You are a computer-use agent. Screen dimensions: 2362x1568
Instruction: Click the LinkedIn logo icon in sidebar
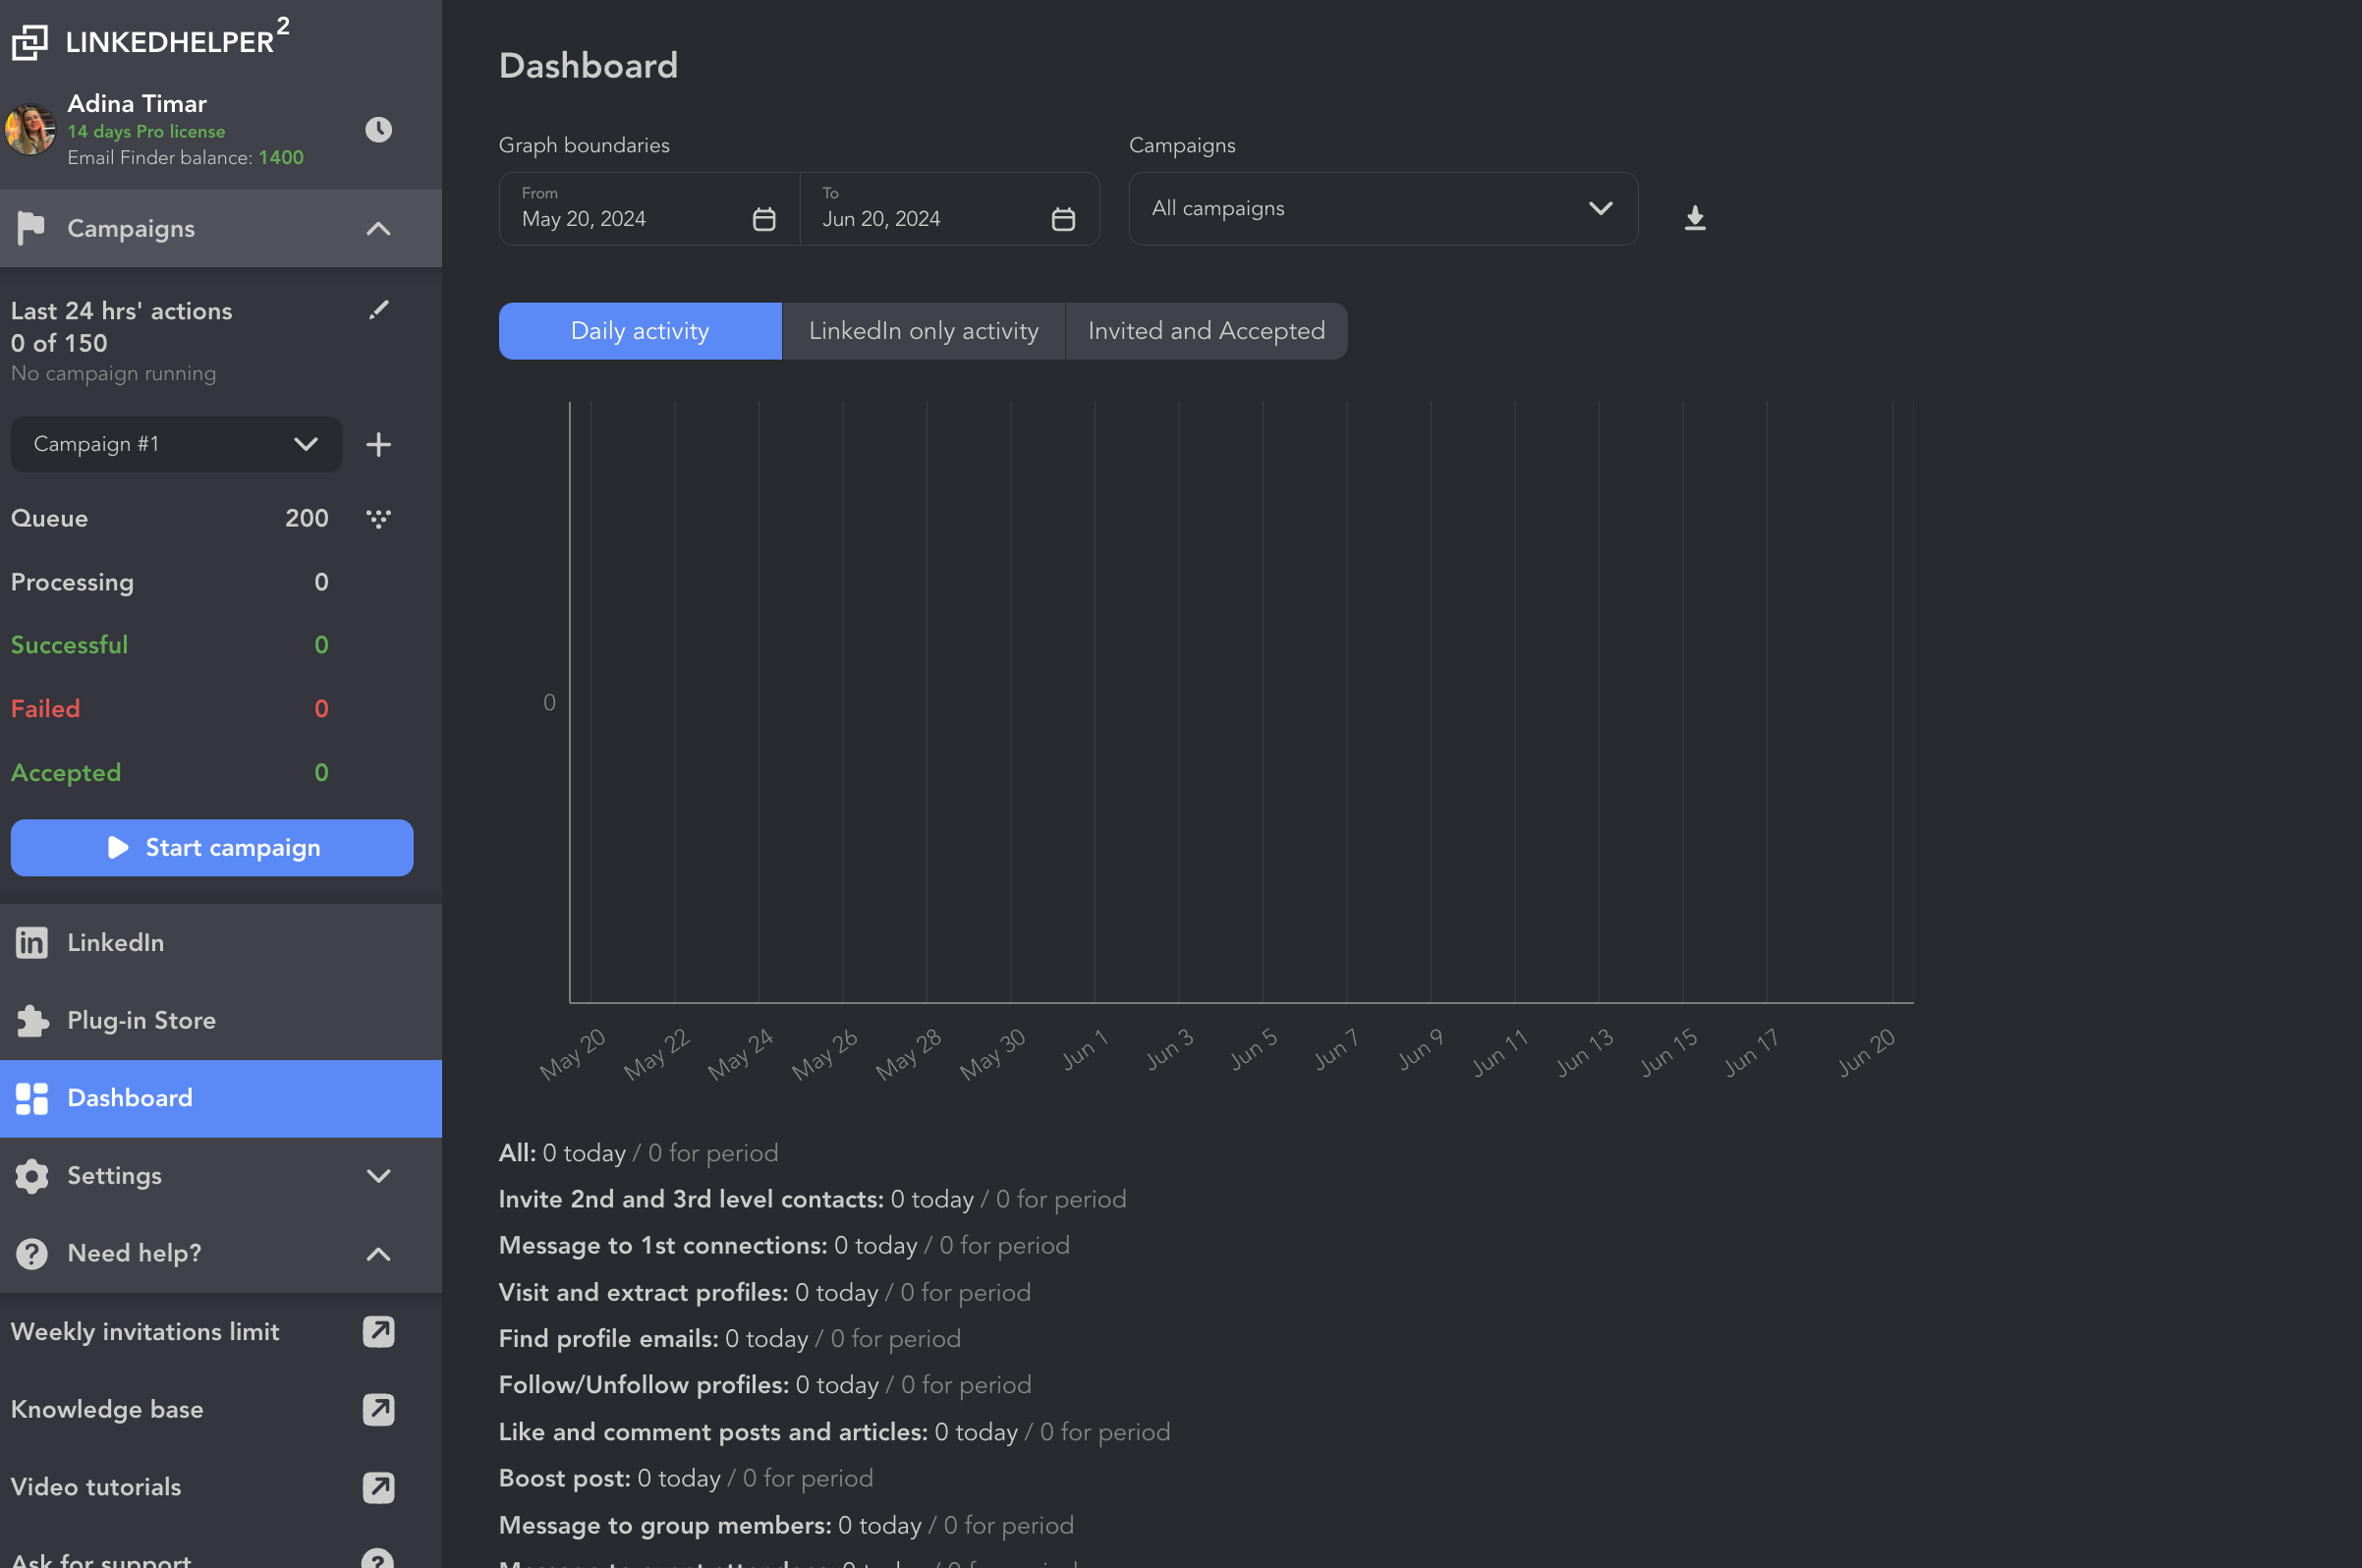click(x=31, y=943)
